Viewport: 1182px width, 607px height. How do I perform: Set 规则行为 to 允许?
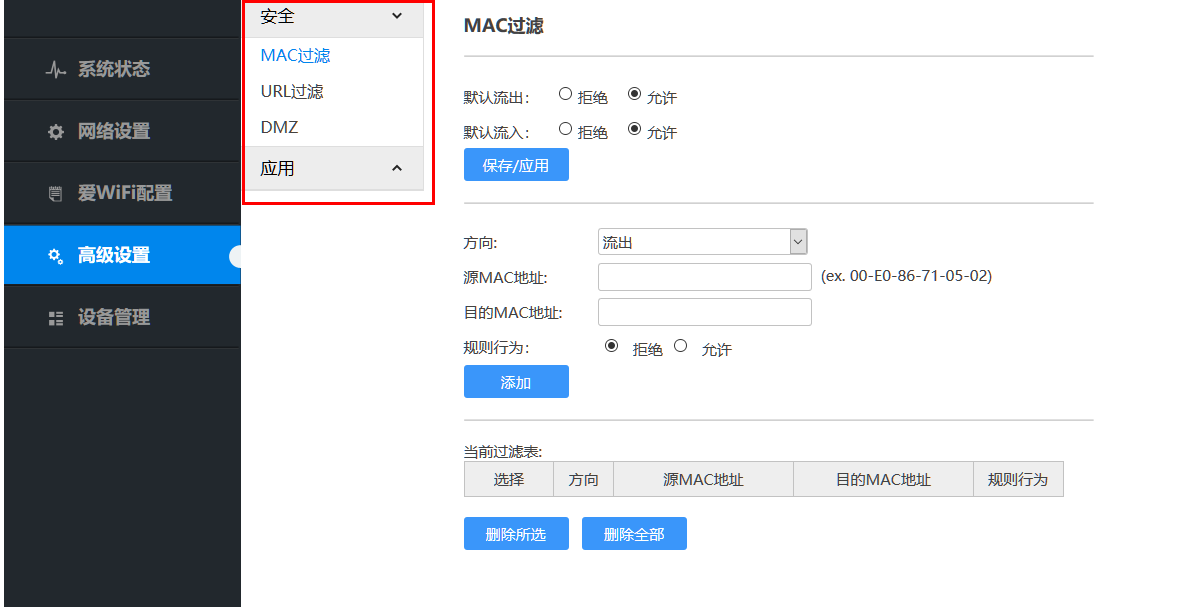coord(681,346)
